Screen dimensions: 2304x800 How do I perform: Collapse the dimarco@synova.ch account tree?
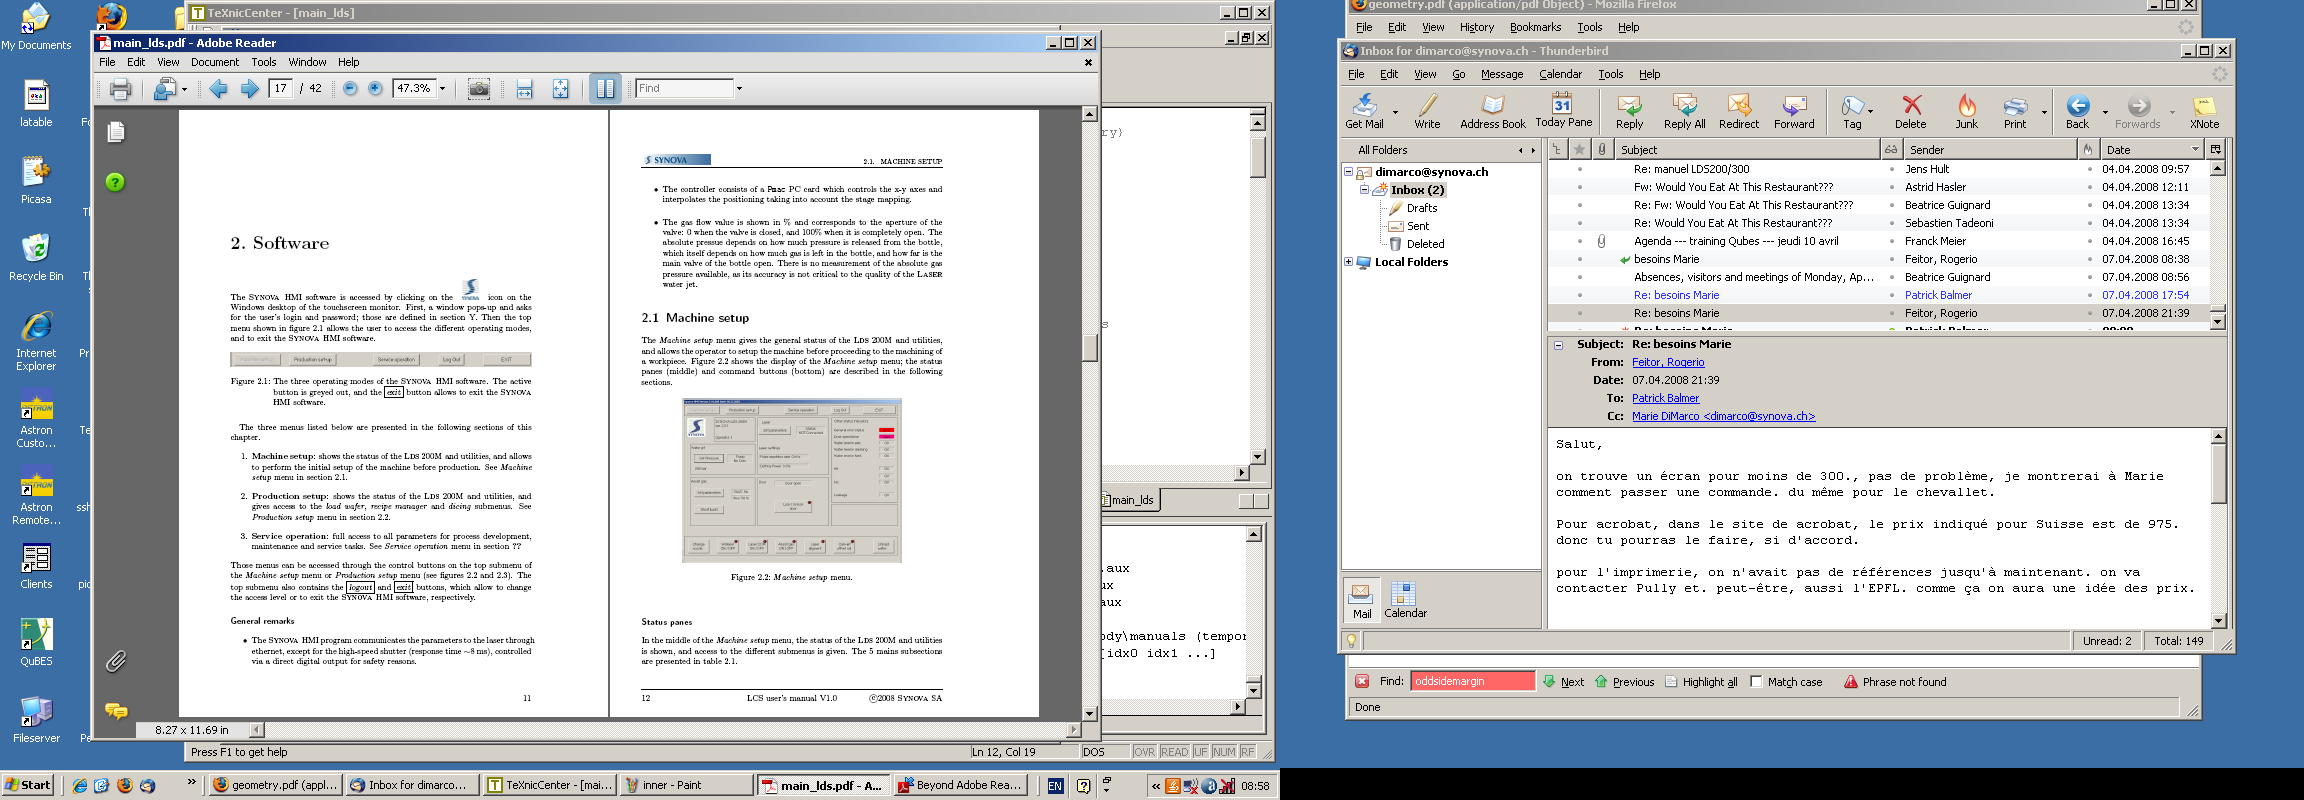(x=1348, y=171)
